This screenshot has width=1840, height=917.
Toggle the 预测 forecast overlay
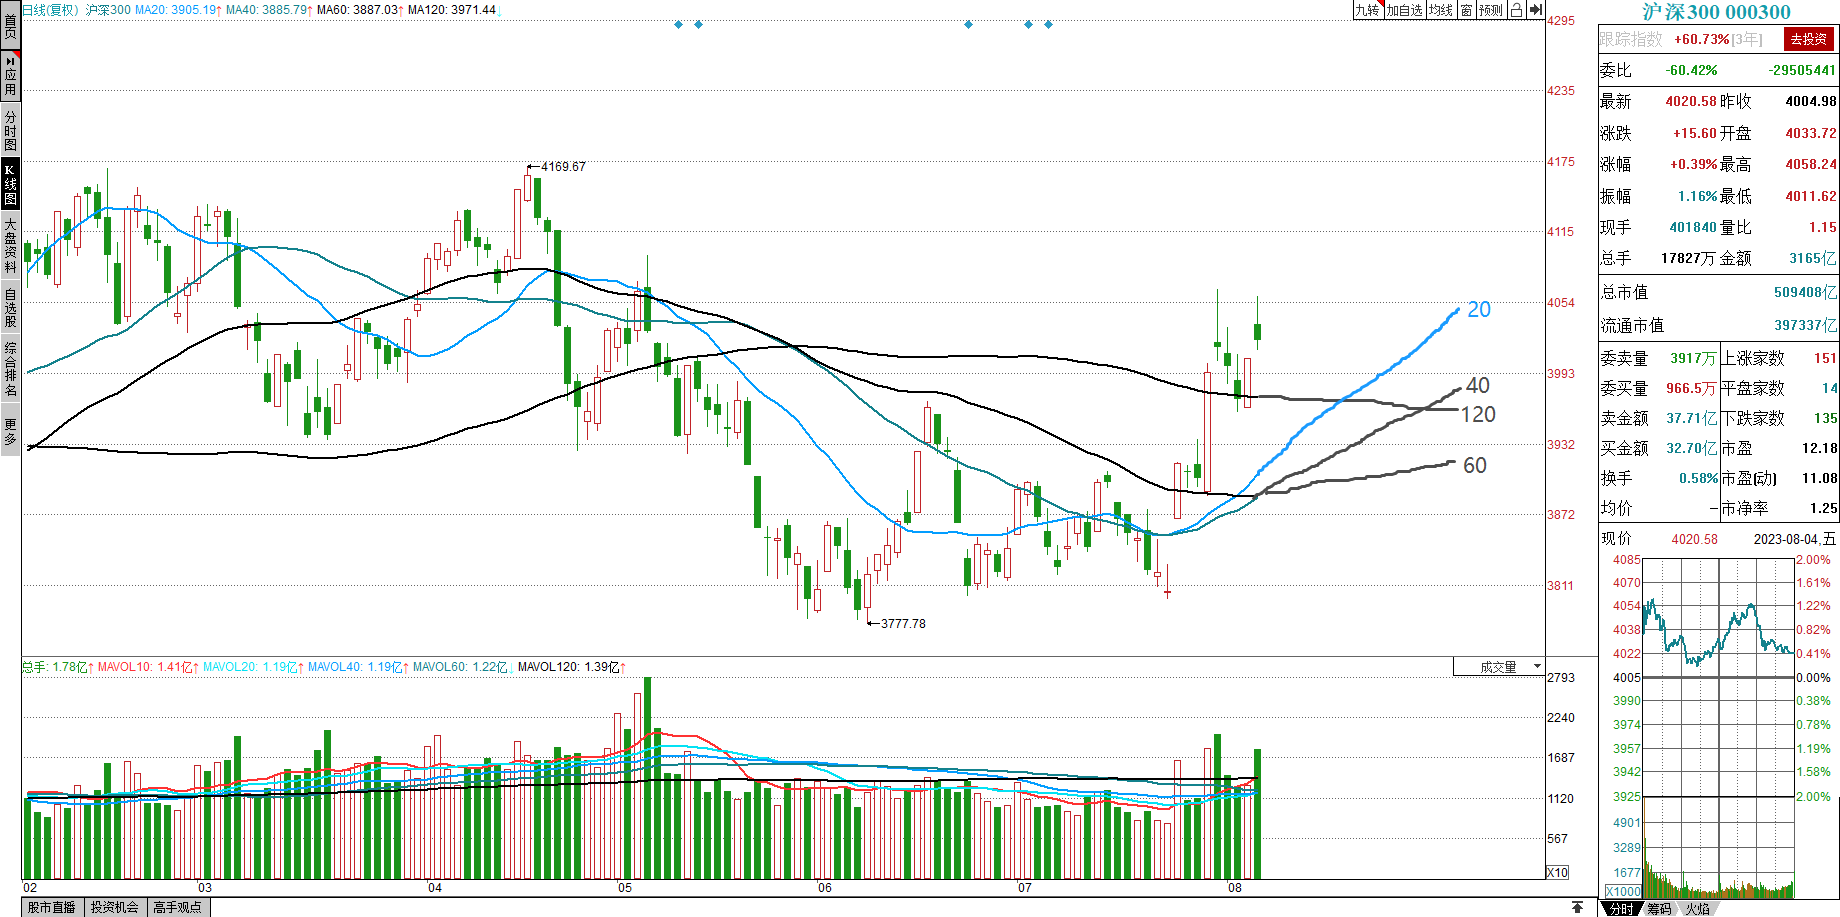tap(1490, 10)
